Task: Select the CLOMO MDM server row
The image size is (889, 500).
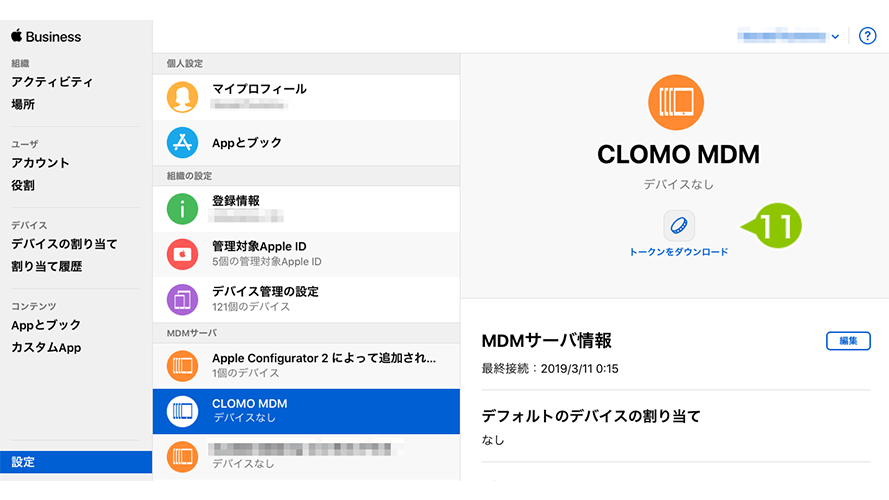Action: coord(306,411)
